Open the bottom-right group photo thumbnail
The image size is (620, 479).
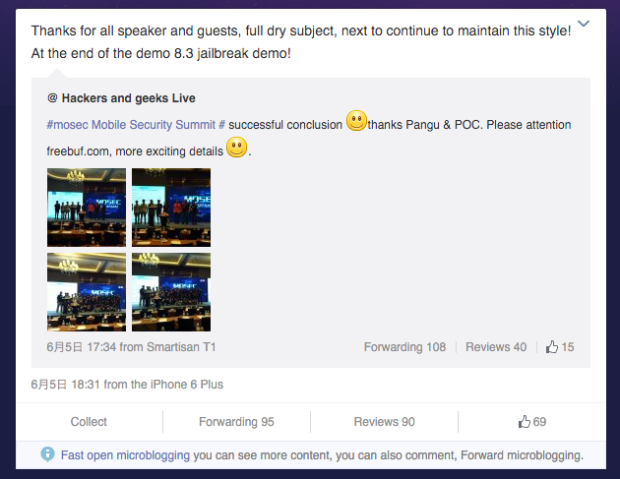click(171, 292)
